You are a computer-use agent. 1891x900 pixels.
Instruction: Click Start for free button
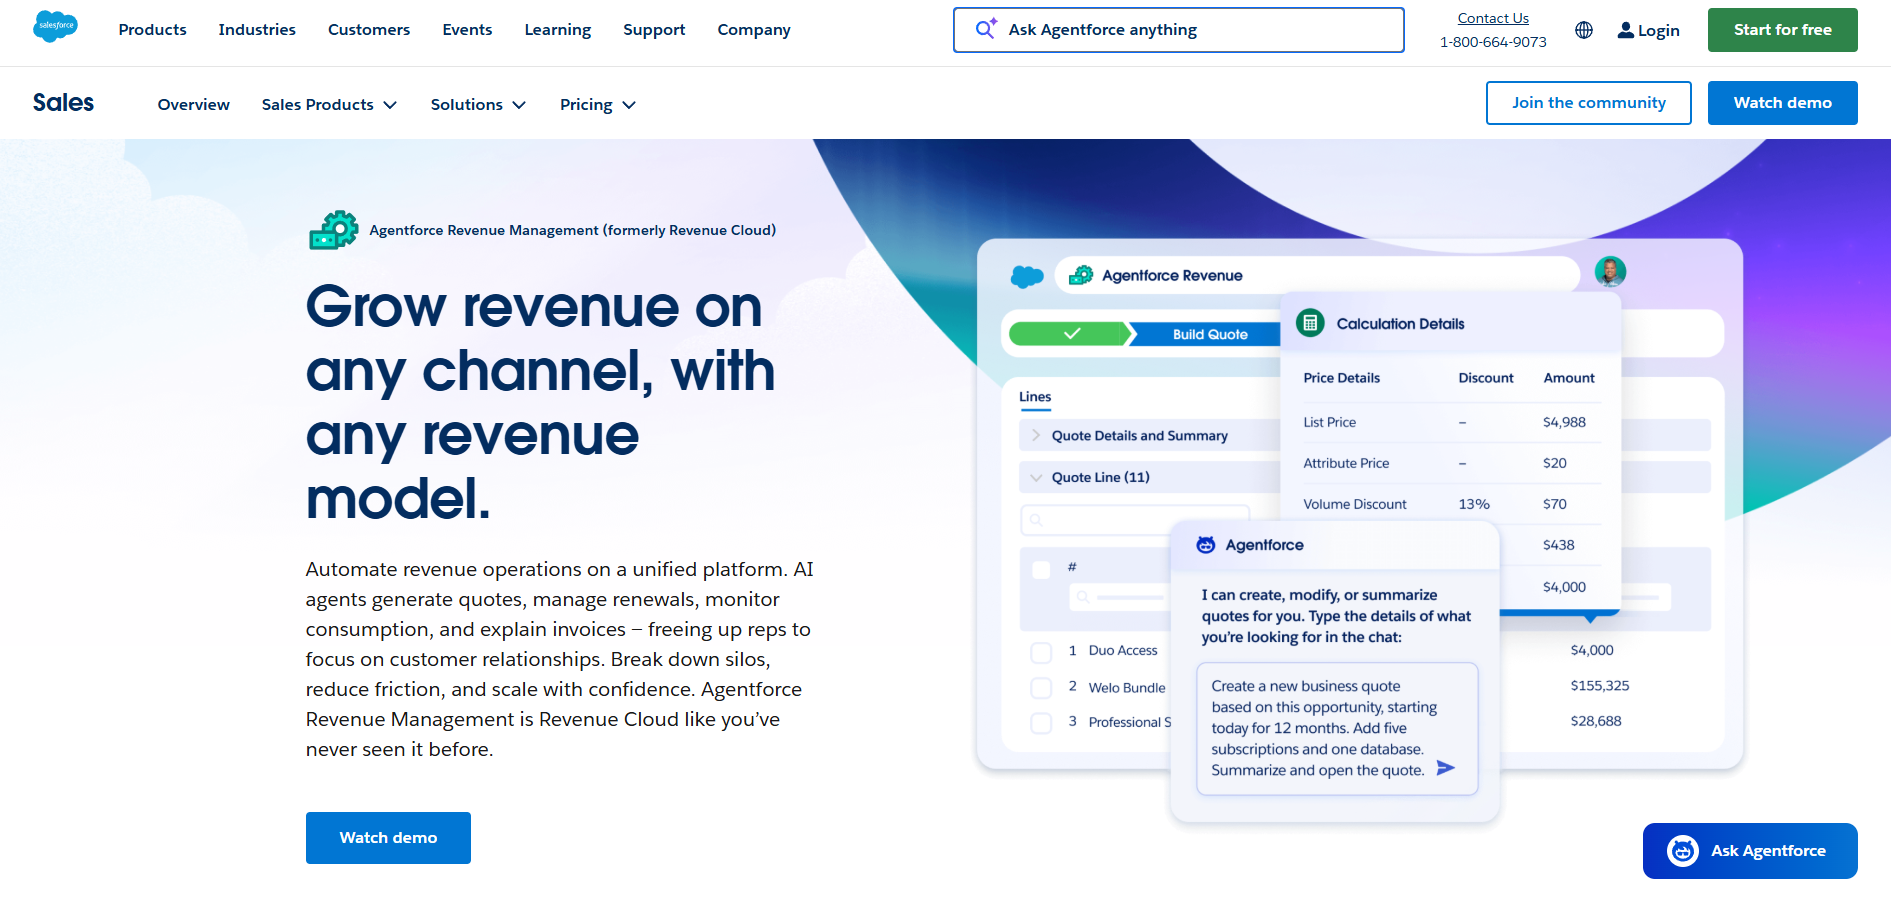point(1782,30)
